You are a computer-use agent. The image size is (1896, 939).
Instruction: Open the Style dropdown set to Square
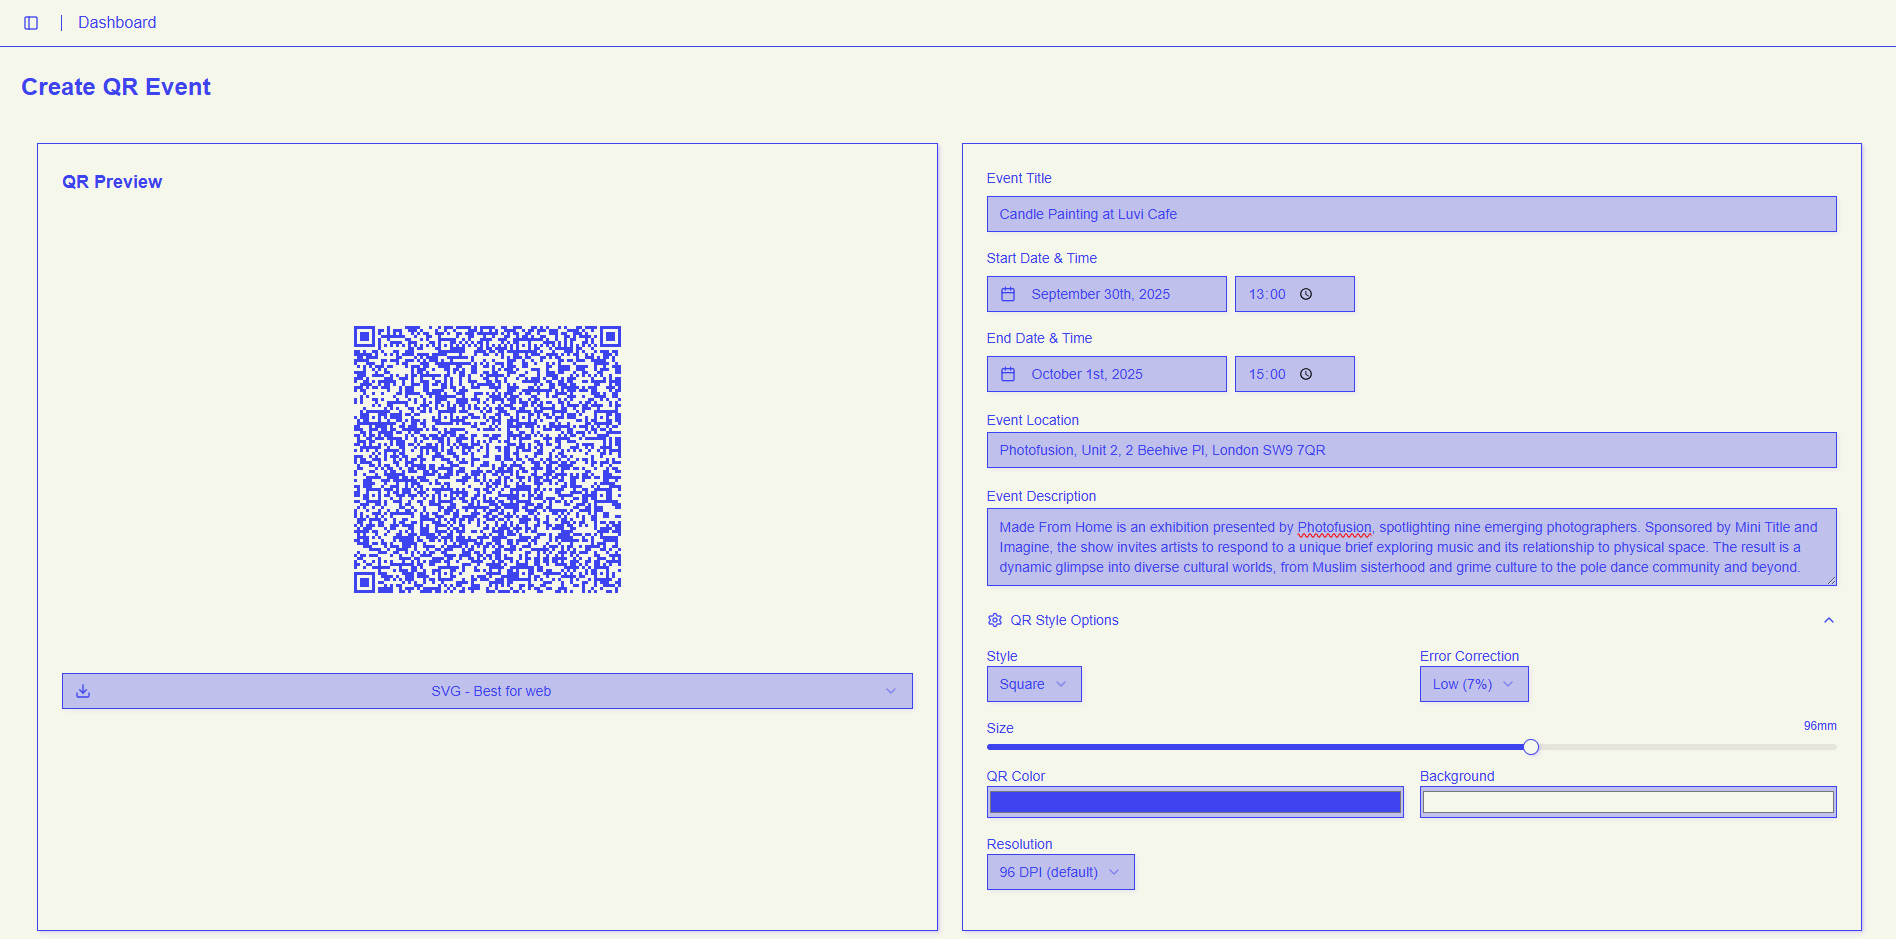(x=1034, y=684)
